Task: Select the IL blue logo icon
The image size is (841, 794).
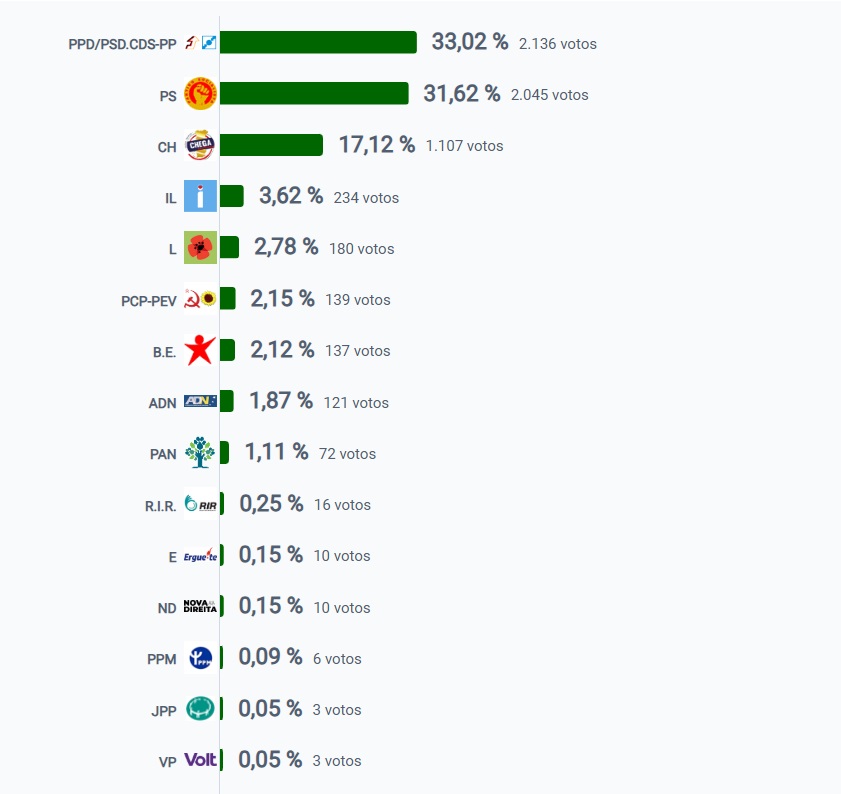Action: point(200,196)
